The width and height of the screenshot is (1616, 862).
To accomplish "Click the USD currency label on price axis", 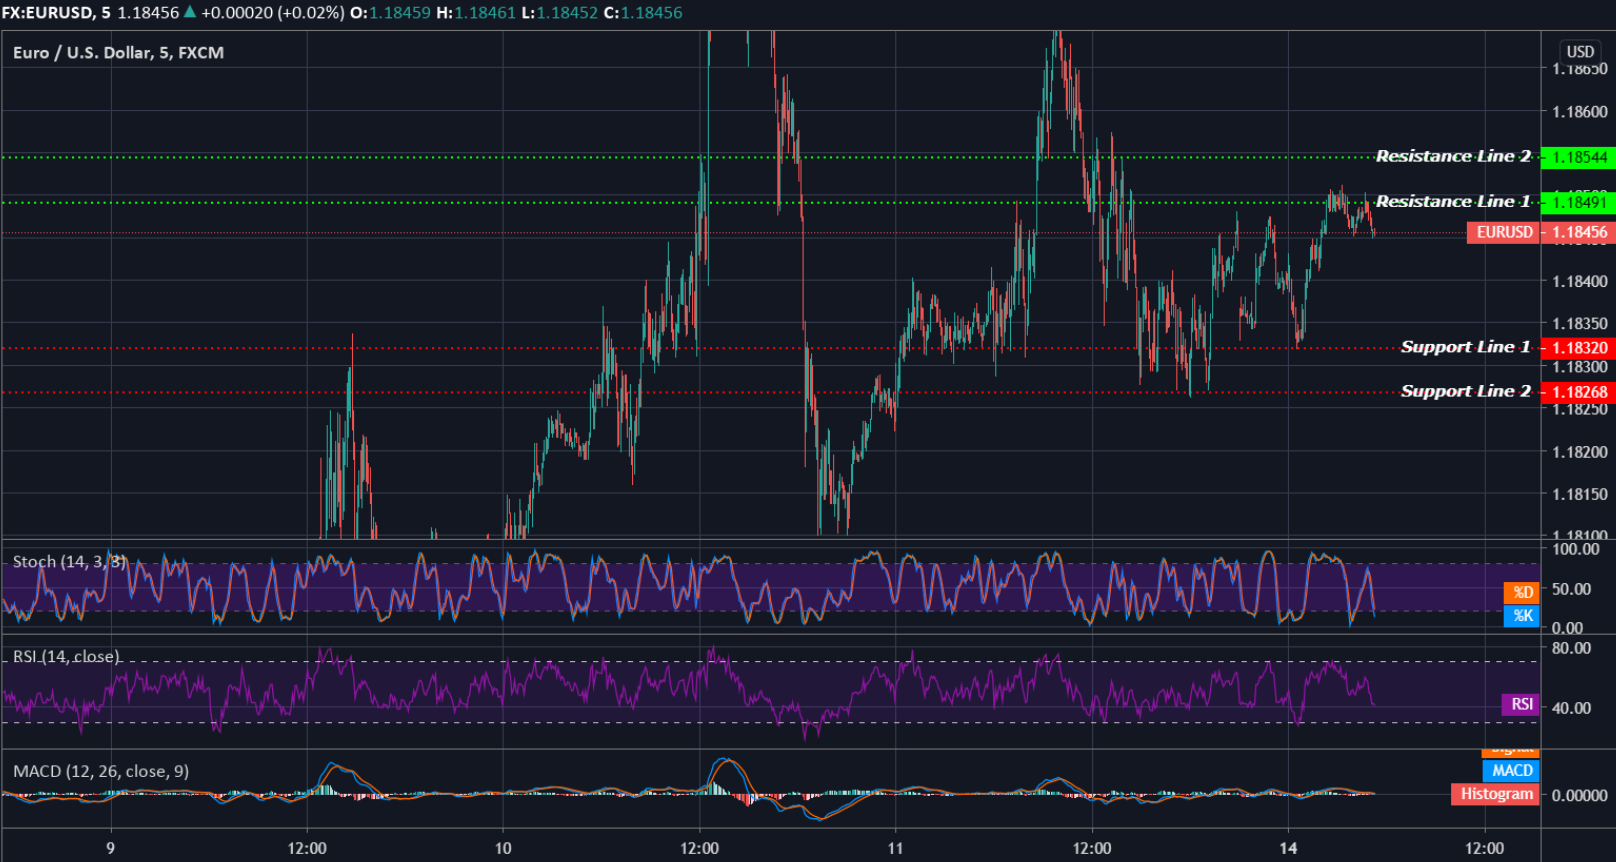I will 1580,52.
